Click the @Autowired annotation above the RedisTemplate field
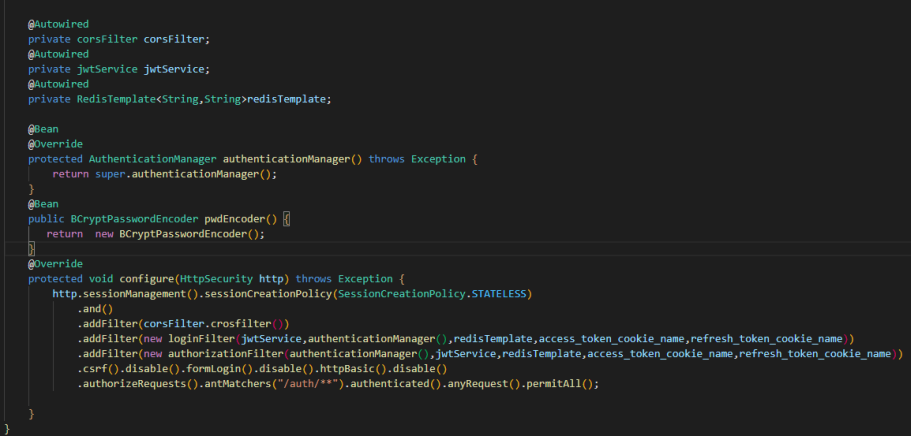The image size is (911, 436). click(x=58, y=84)
